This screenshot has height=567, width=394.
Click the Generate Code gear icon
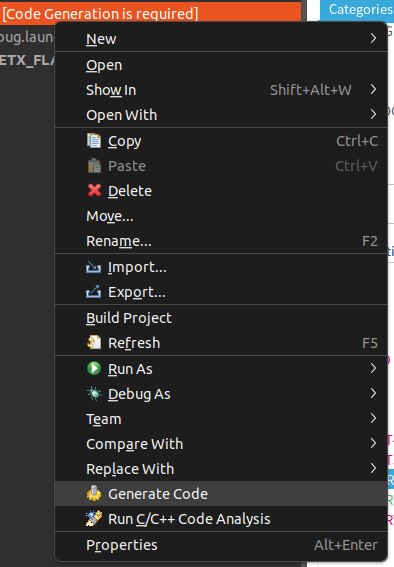[94, 493]
